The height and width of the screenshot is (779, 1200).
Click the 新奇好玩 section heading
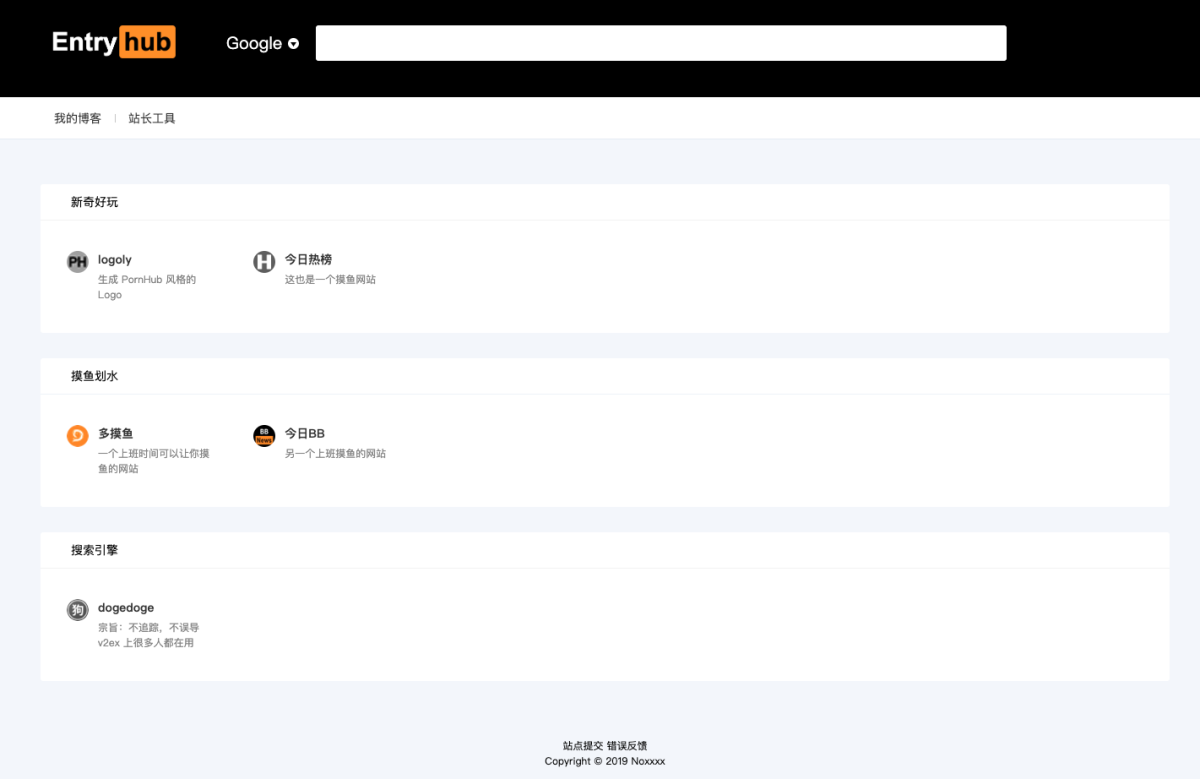click(94, 202)
